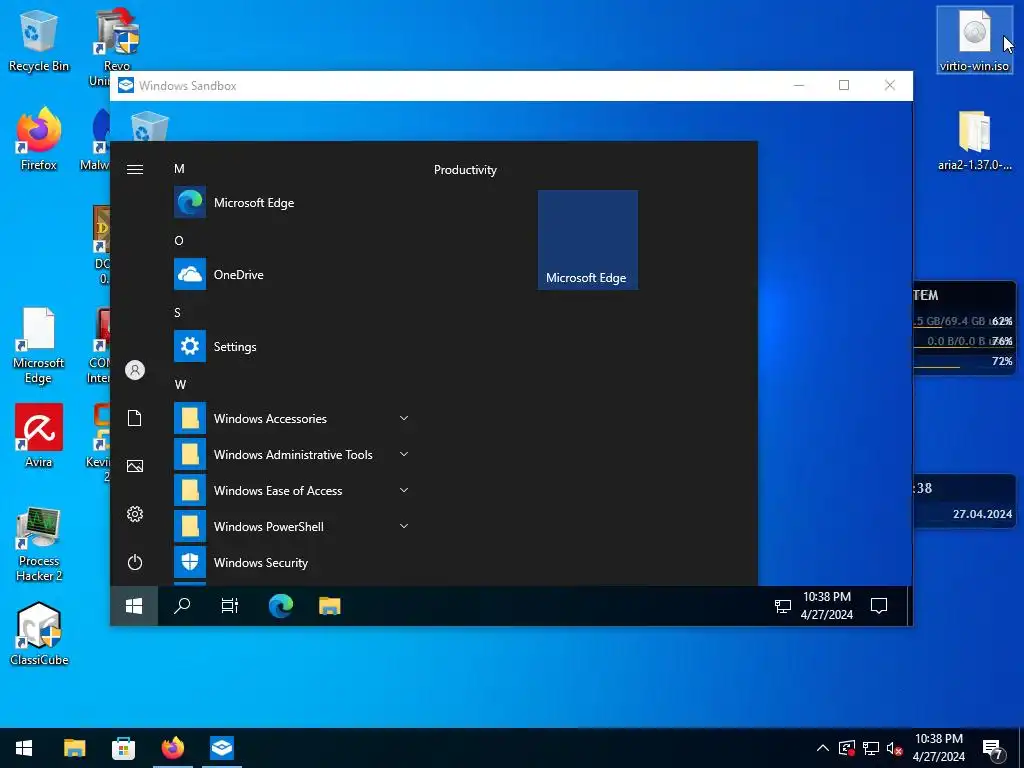Select the Avira desktop shortcut
Image resolution: width=1024 pixels, height=768 pixels.
39,436
